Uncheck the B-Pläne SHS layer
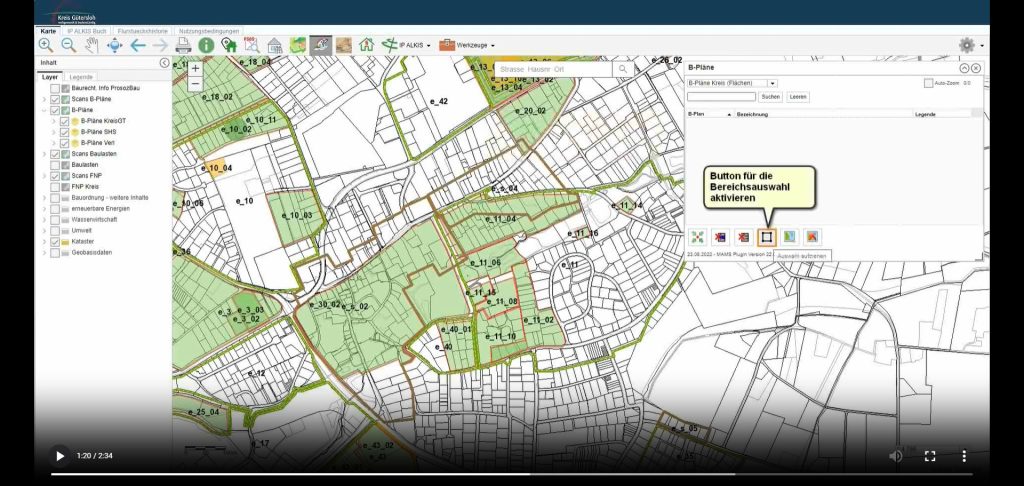This screenshot has height=486, width=1024. coord(65,132)
